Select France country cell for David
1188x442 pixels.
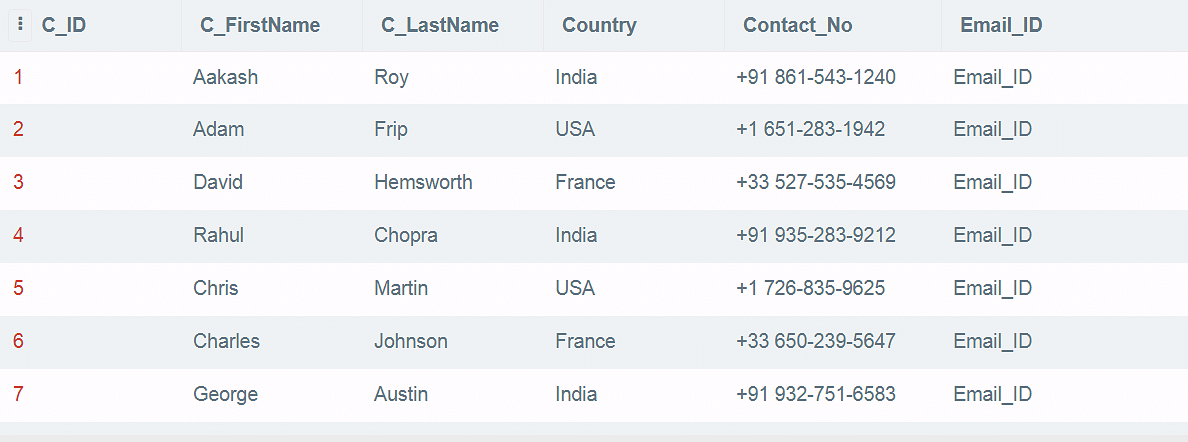coord(585,183)
